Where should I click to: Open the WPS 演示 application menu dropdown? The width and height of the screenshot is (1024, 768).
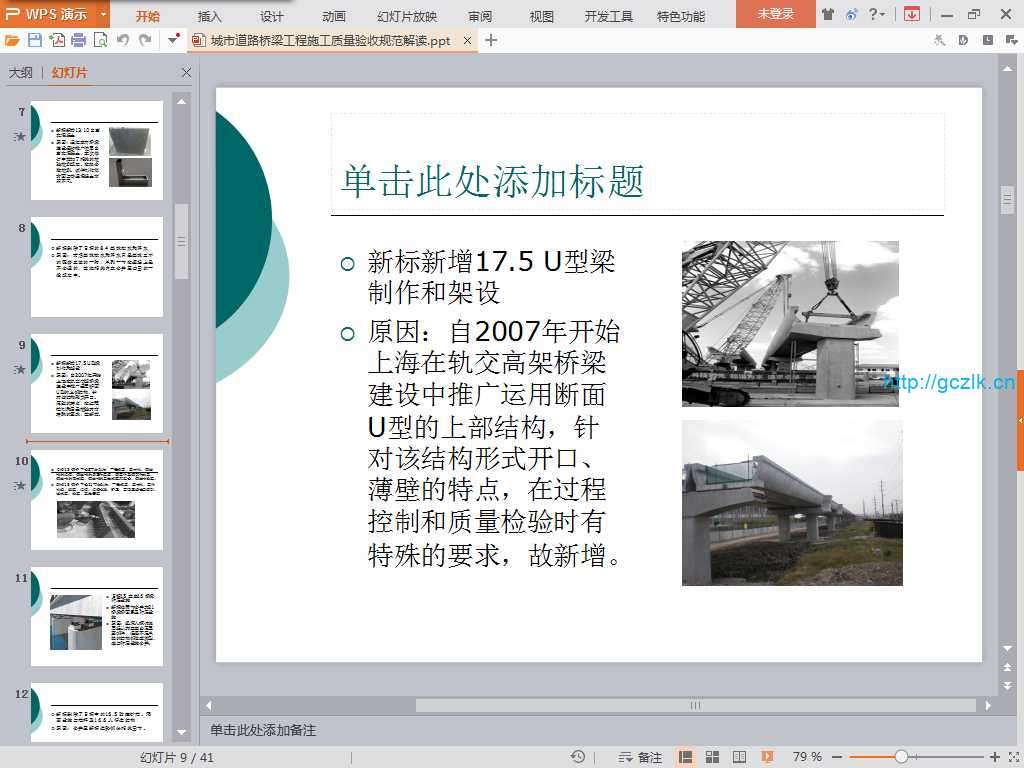104,14
